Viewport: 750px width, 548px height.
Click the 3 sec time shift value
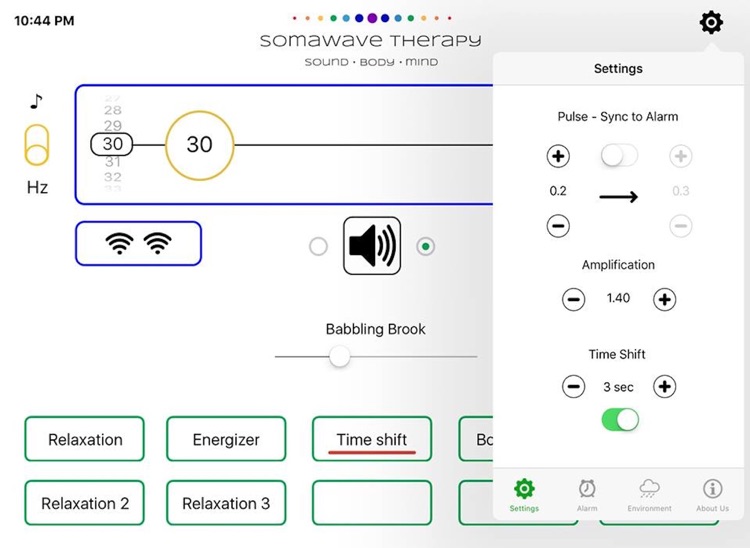coord(618,387)
